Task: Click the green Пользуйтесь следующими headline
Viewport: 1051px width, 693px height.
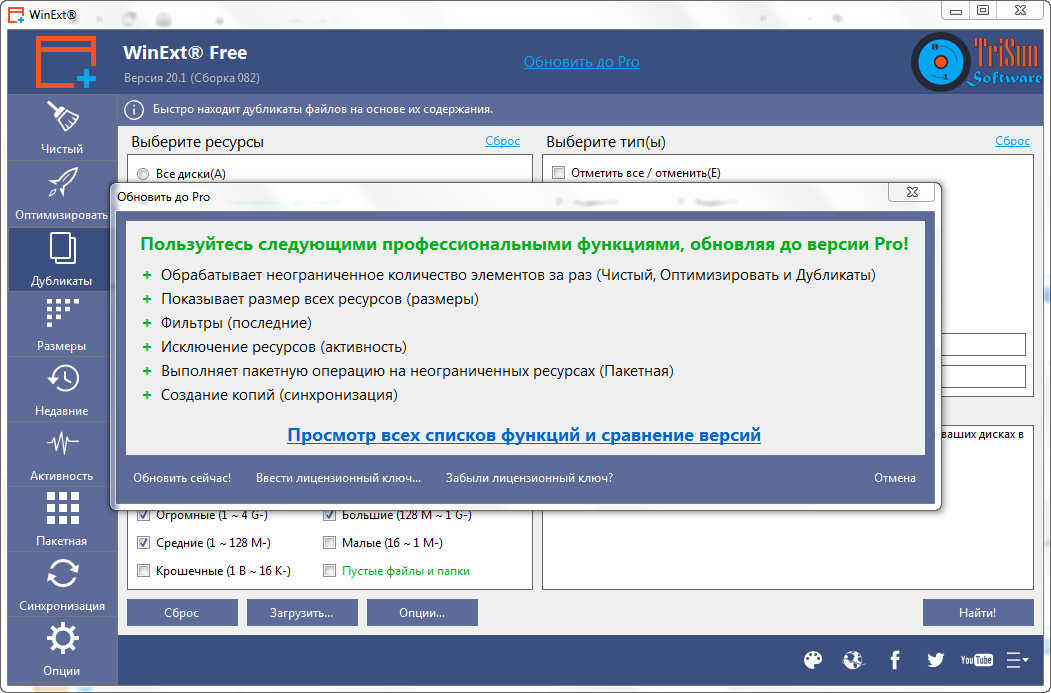Action: point(524,244)
